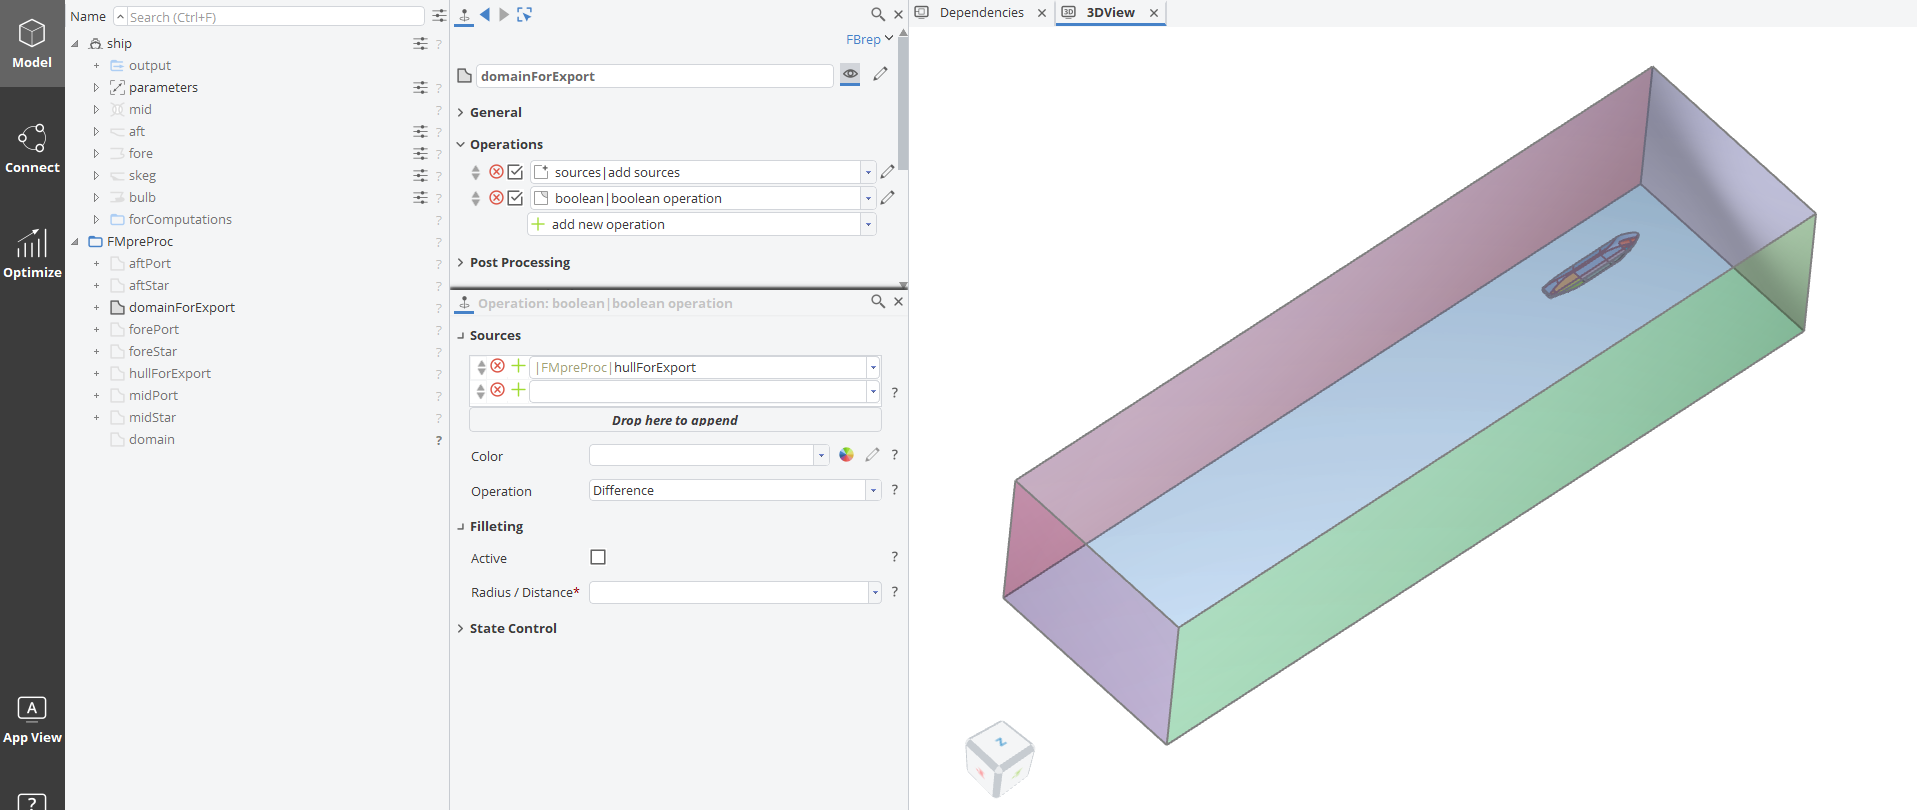Open the Operation Difference dropdown
This screenshot has width=1917, height=810.
click(873, 490)
